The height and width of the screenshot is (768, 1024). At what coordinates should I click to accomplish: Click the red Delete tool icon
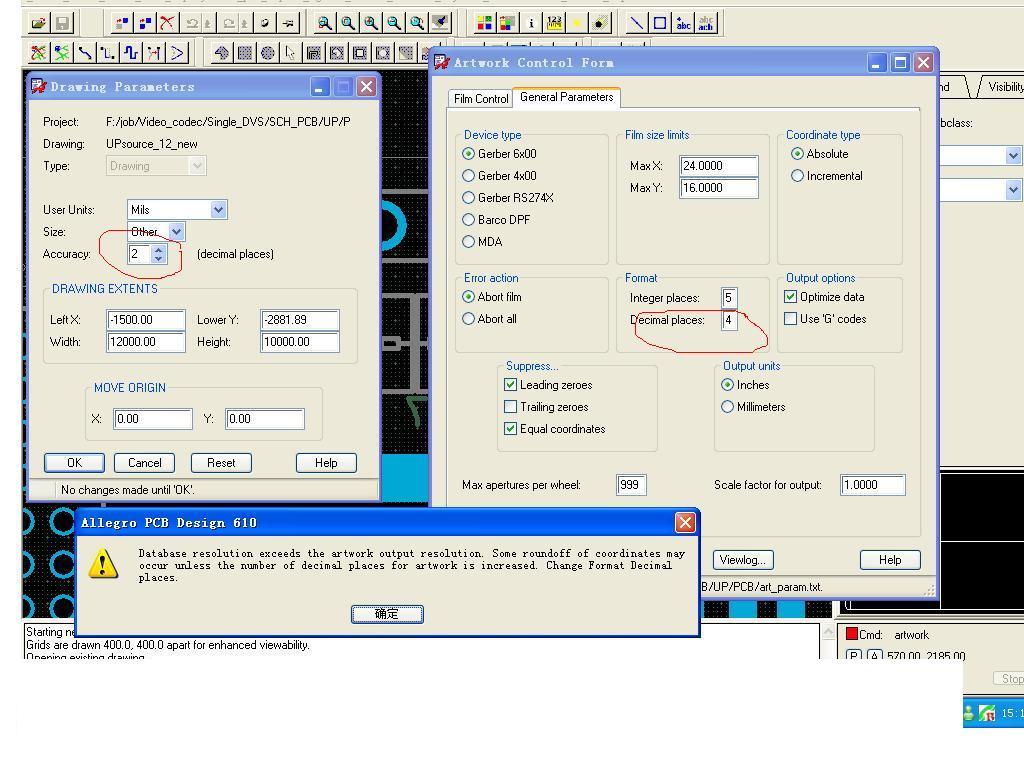[x=167, y=24]
